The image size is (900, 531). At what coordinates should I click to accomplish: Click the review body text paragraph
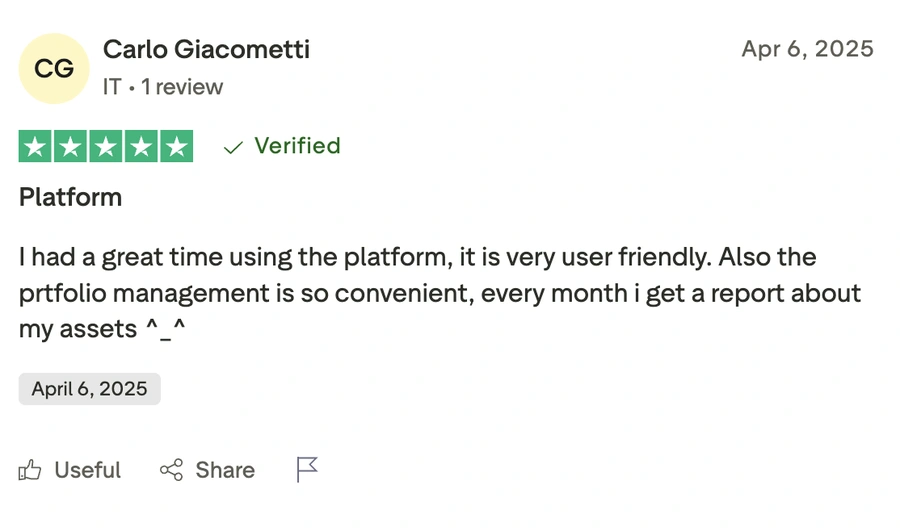point(440,293)
